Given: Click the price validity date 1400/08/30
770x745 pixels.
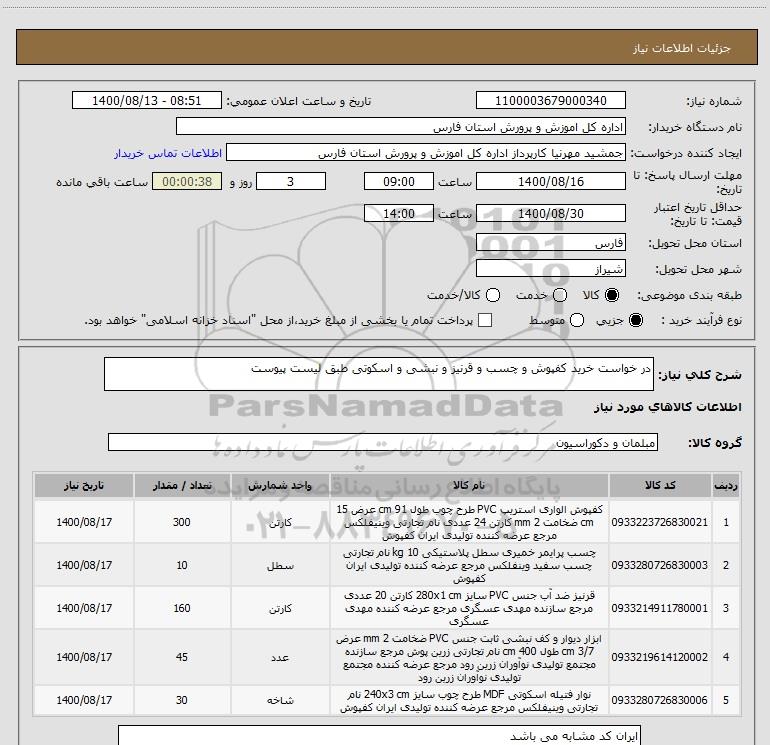Looking at the screenshot, I should coord(550,213).
